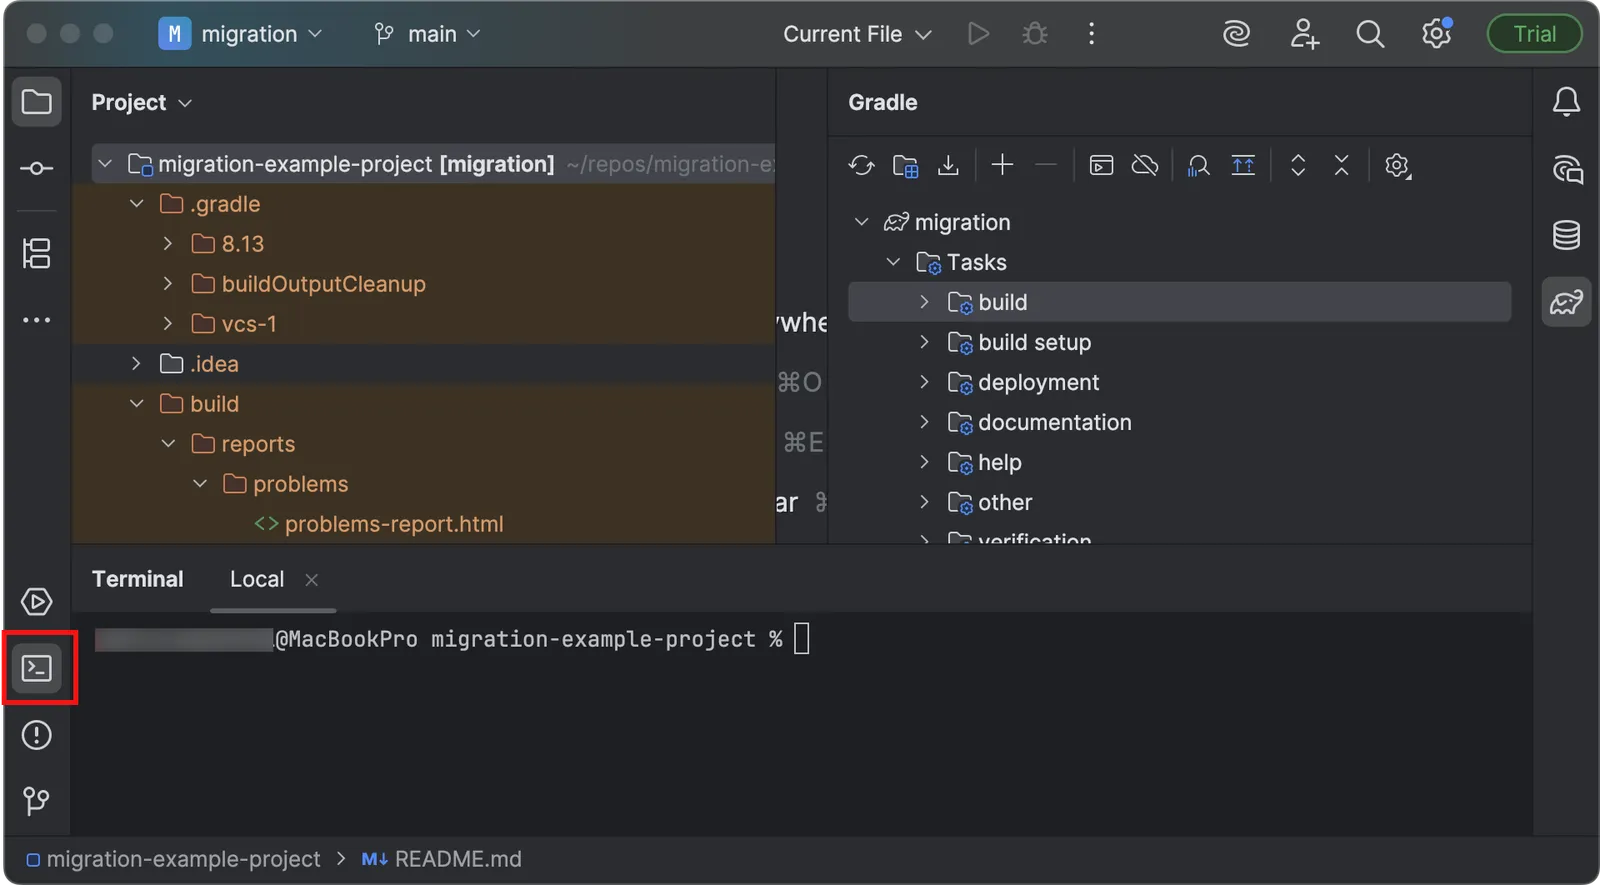Collapse the problems folder

tap(200, 483)
